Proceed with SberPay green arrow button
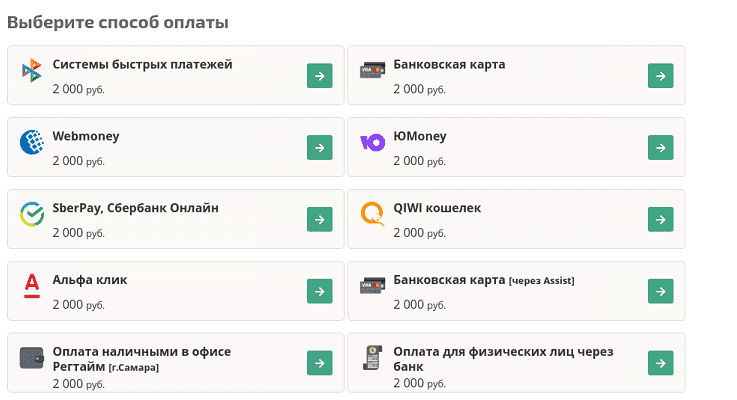 [x=320, y=220]
